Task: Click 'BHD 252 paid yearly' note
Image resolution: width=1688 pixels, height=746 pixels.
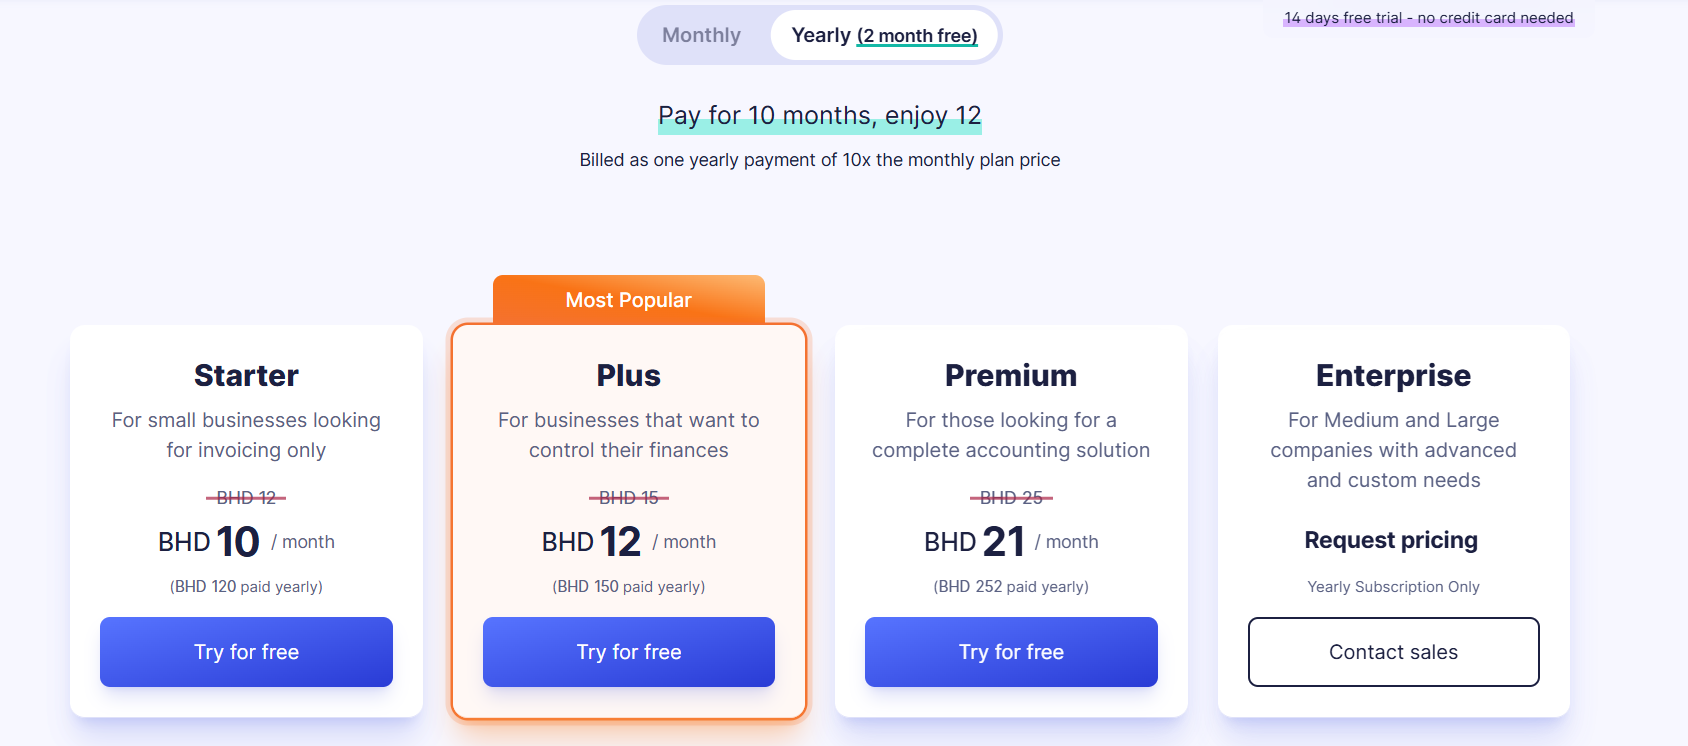Action: (x=1011, y=587)
